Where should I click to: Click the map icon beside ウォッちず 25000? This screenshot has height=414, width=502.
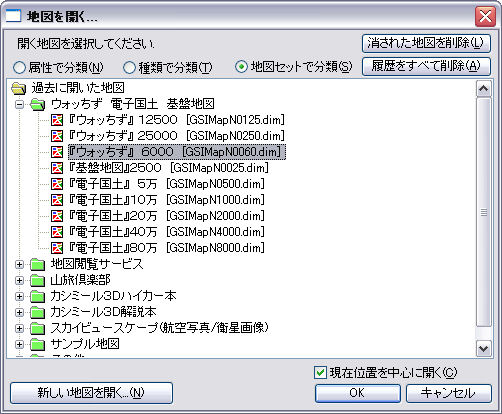tap(57, 136)
